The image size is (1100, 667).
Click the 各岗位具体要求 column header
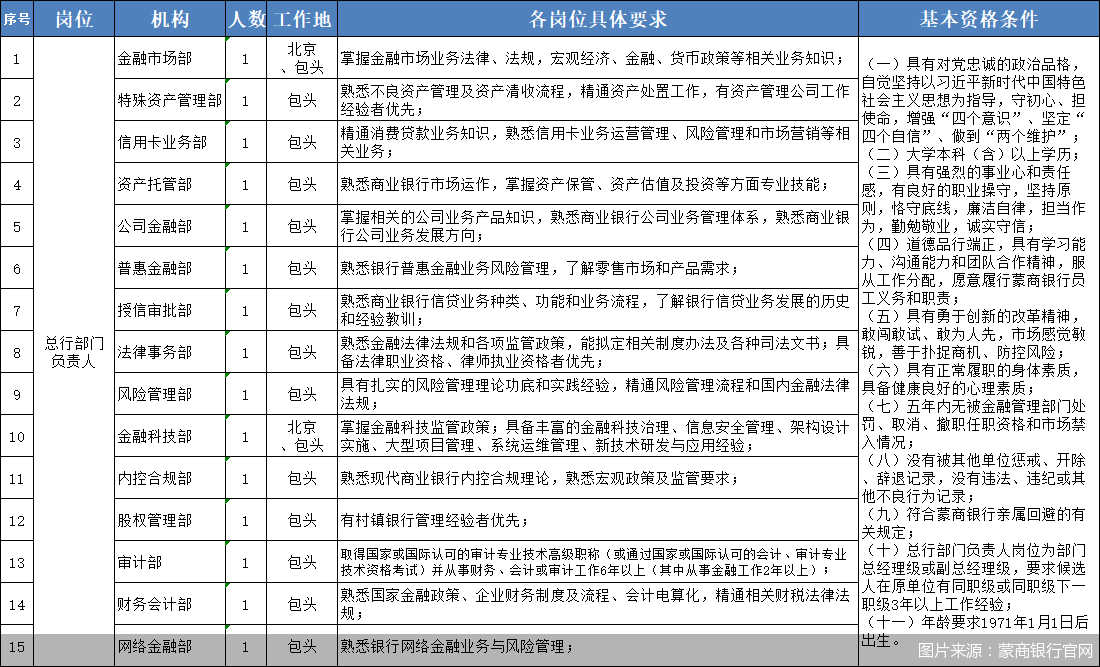point(598,19)
